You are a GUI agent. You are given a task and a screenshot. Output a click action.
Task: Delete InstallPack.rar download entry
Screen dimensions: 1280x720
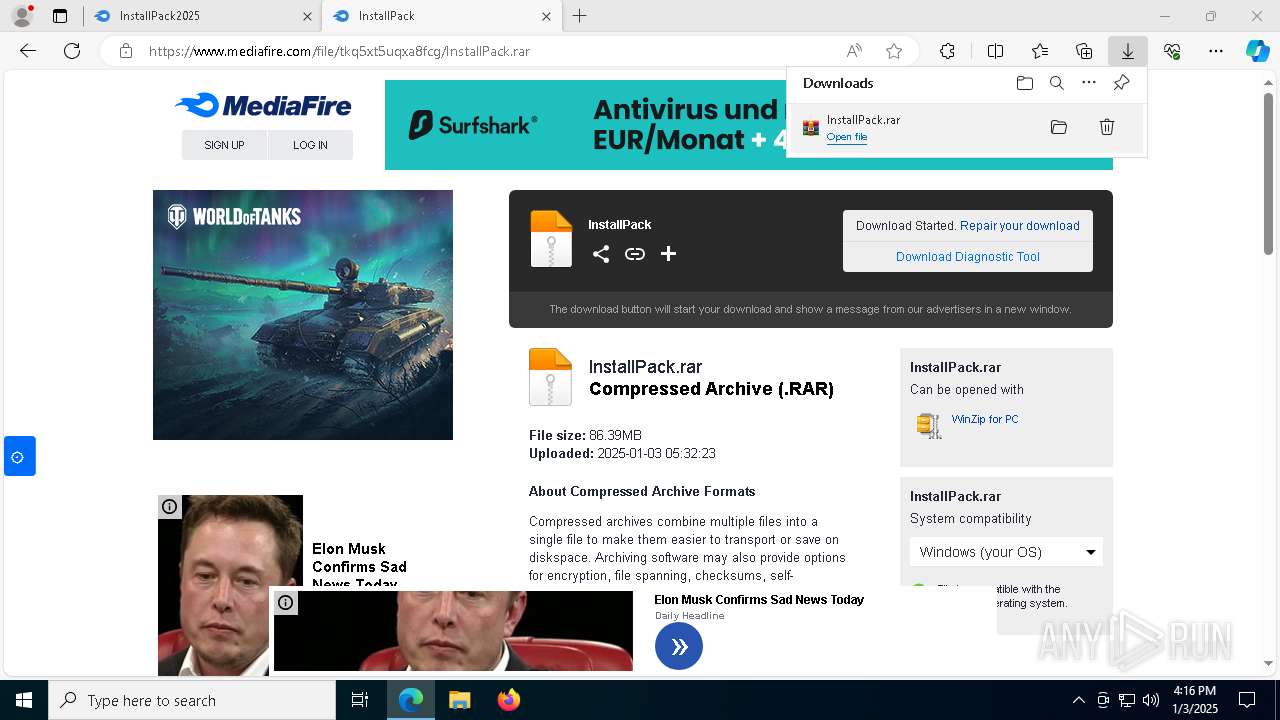1107,127
